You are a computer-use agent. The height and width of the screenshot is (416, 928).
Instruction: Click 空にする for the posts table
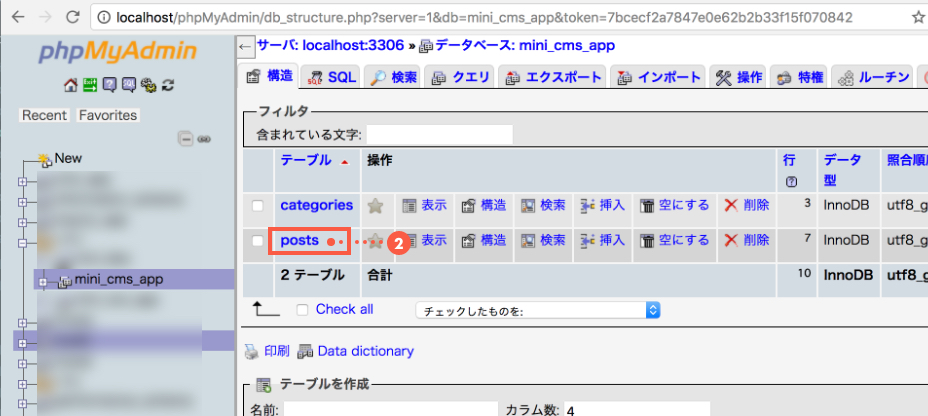(x=674, y=240)
